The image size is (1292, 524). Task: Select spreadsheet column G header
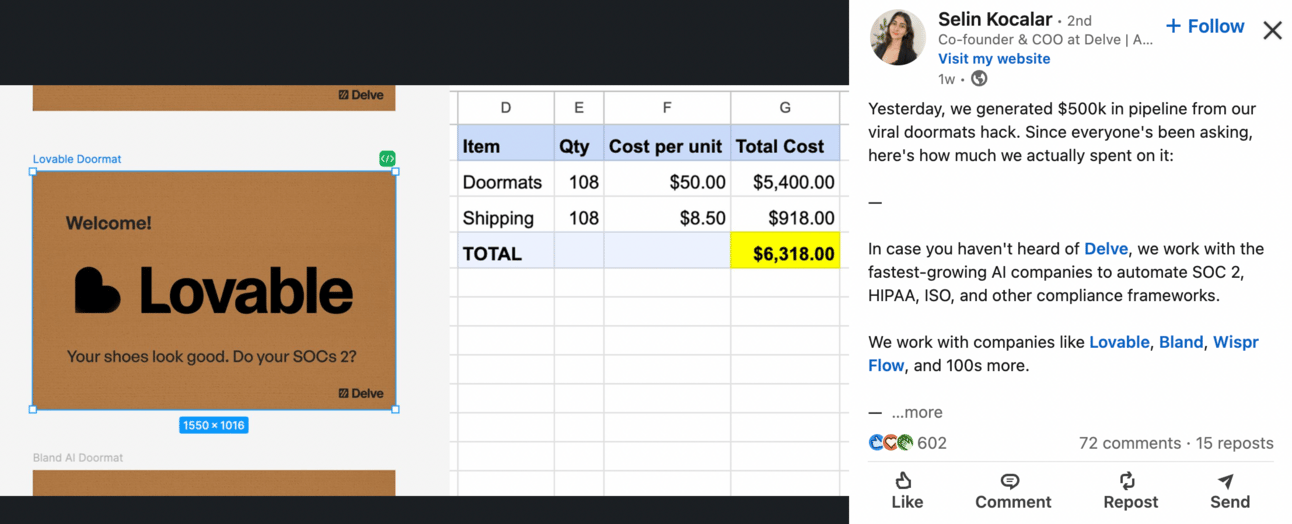point(785,107)
